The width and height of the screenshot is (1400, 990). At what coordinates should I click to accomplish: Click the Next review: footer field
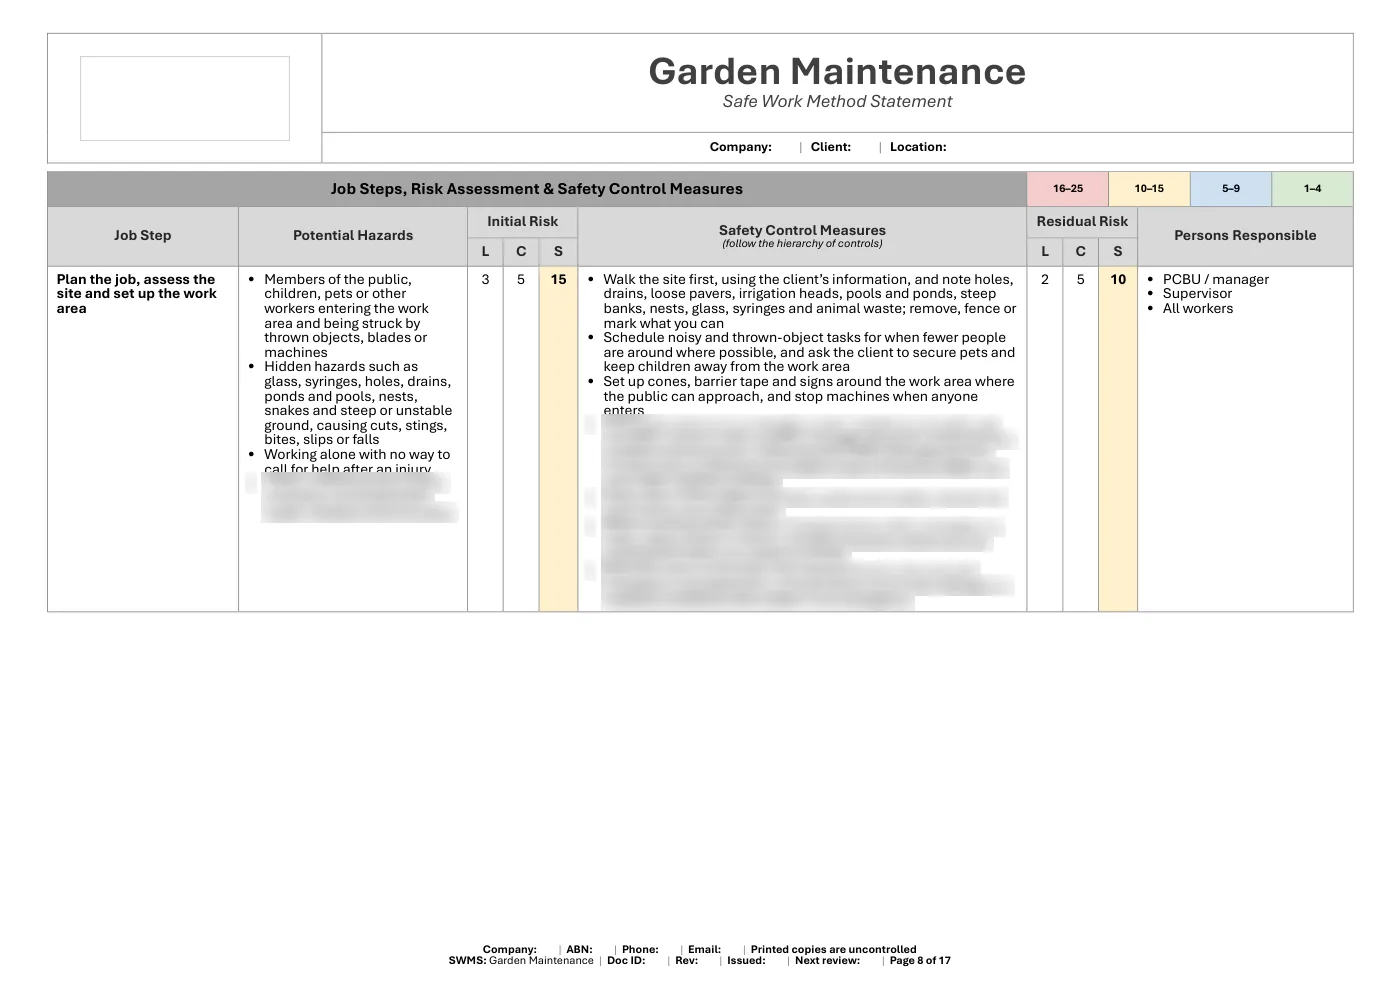point(827,961)
